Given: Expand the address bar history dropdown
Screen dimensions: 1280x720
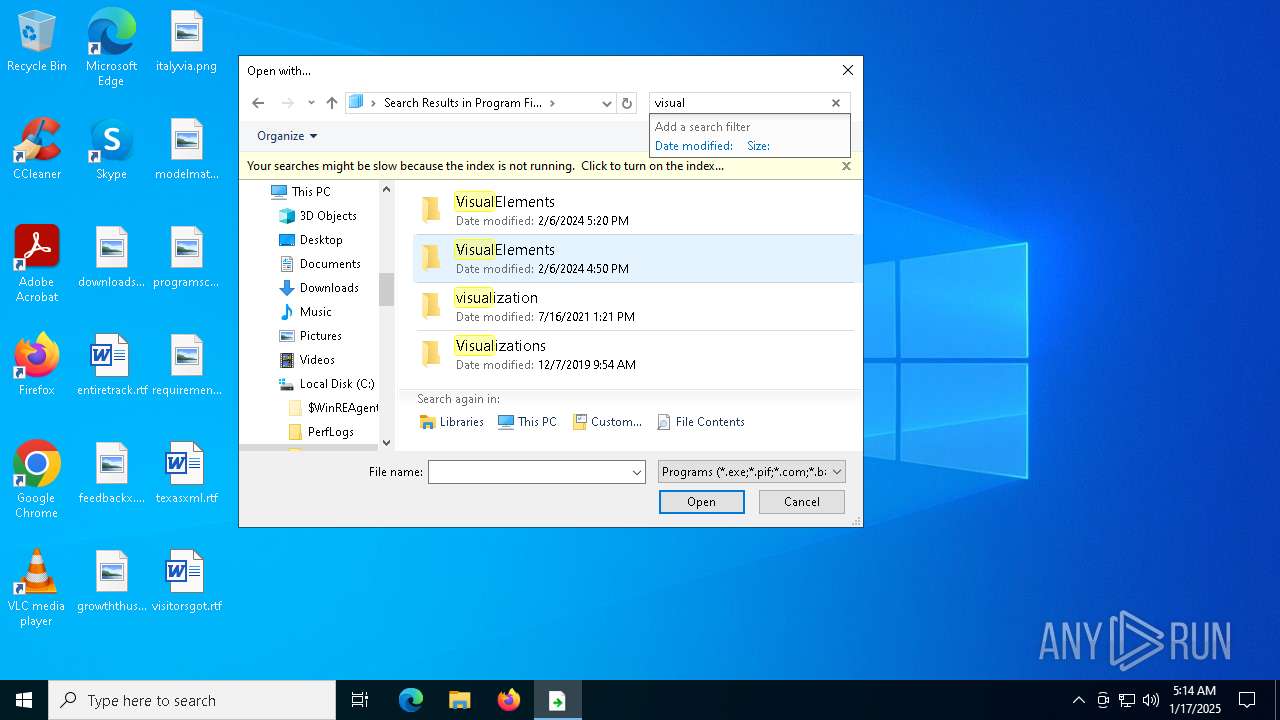Looking at the screenshot, I should [x=606, y=103].
